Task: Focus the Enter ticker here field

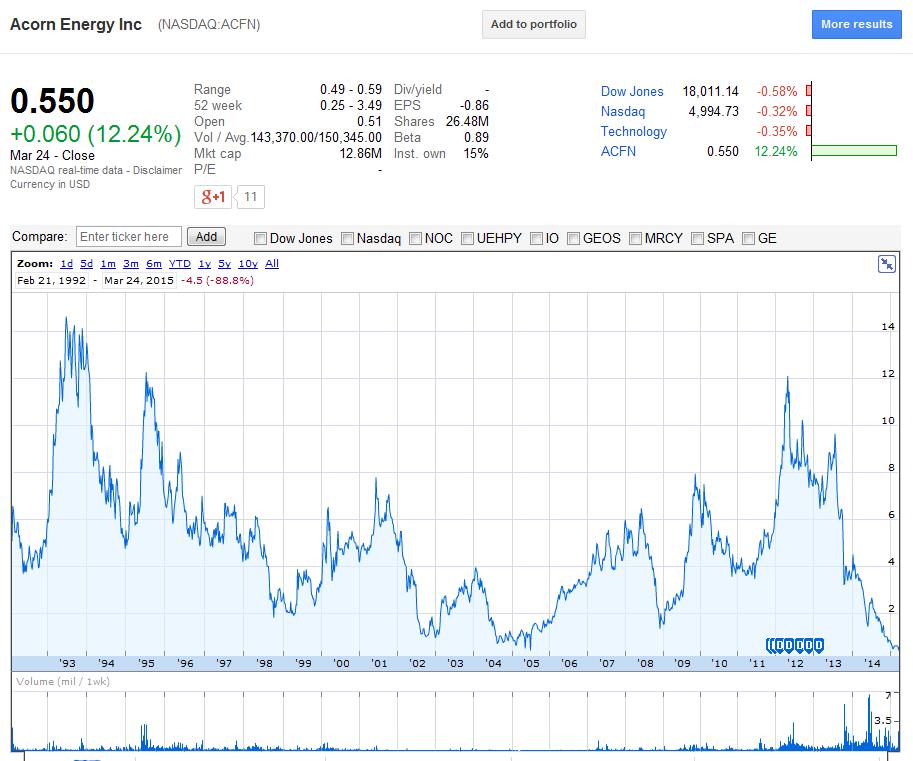Action: click(x=129, y=237)
